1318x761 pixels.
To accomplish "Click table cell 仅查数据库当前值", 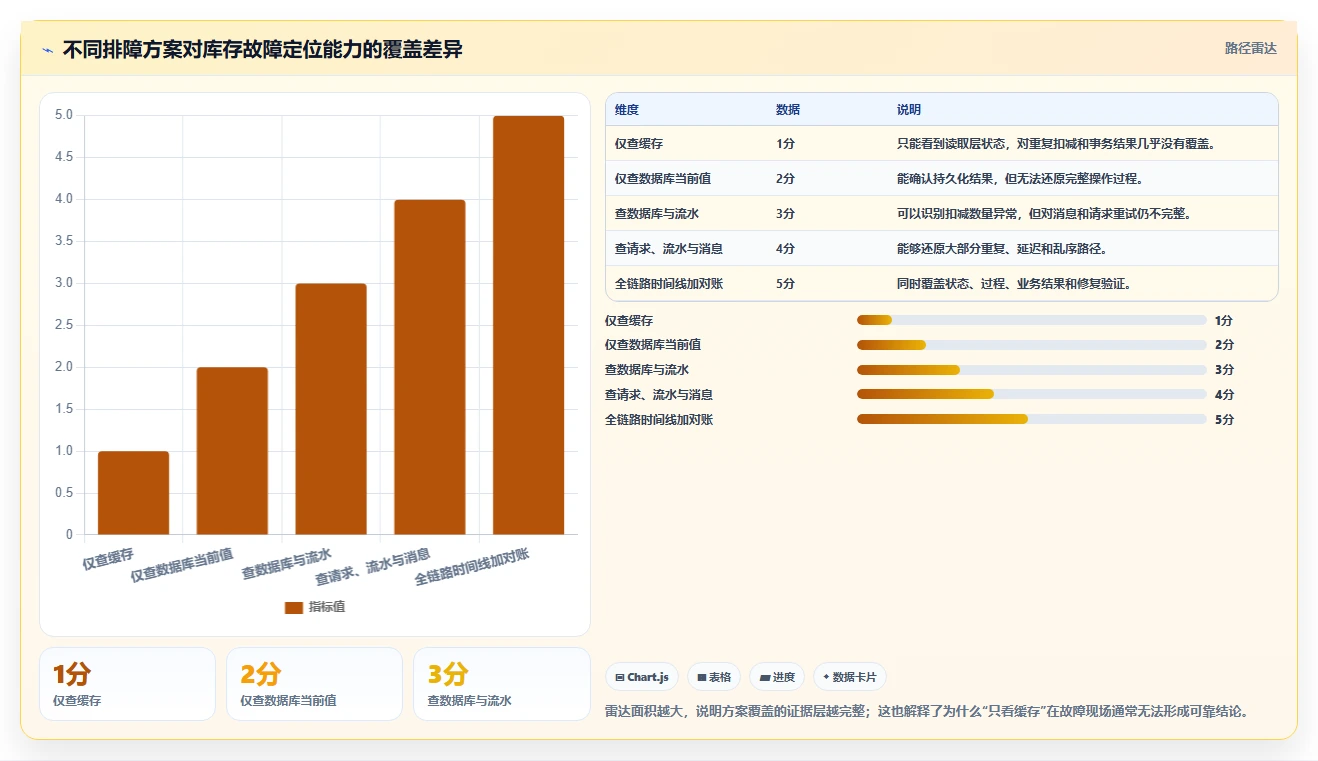I will pyautogui.click(x=663, y=179).
